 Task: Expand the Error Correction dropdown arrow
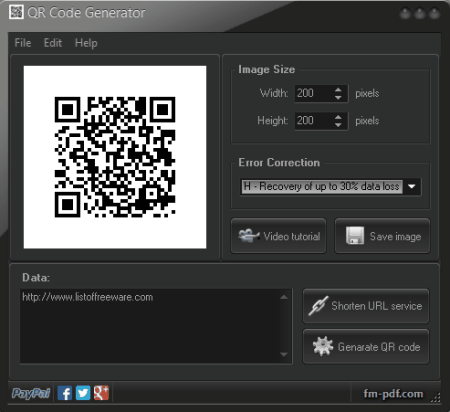click(x=412, y=186)
